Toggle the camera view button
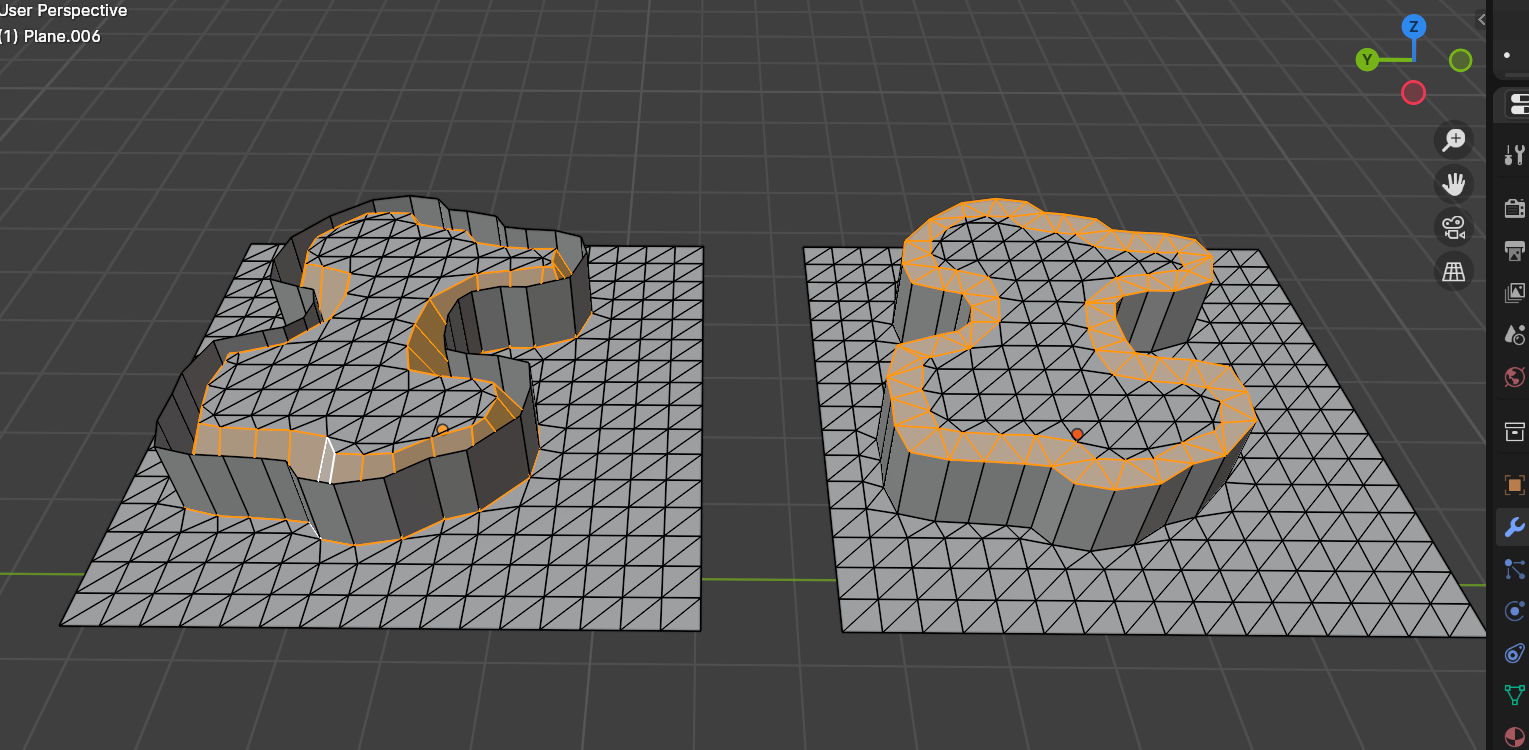The width and height of the screenshot is (1529, 750). tap(1453, 227)
